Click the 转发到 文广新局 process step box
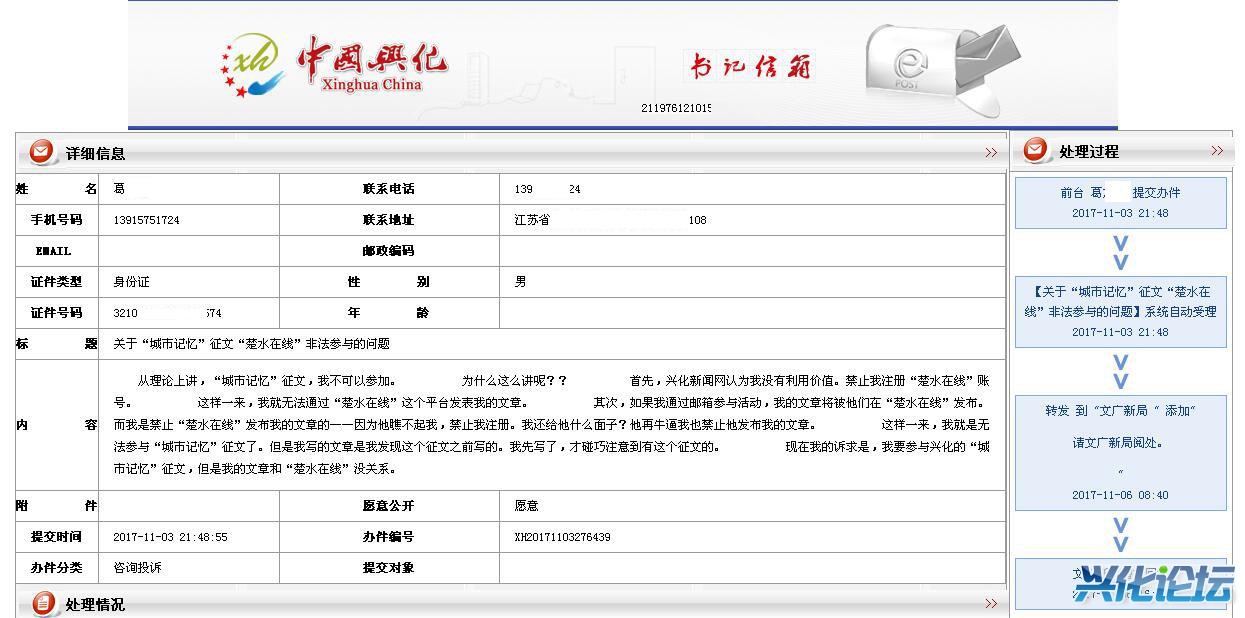1245x618 pixels. pos(1120,452)
